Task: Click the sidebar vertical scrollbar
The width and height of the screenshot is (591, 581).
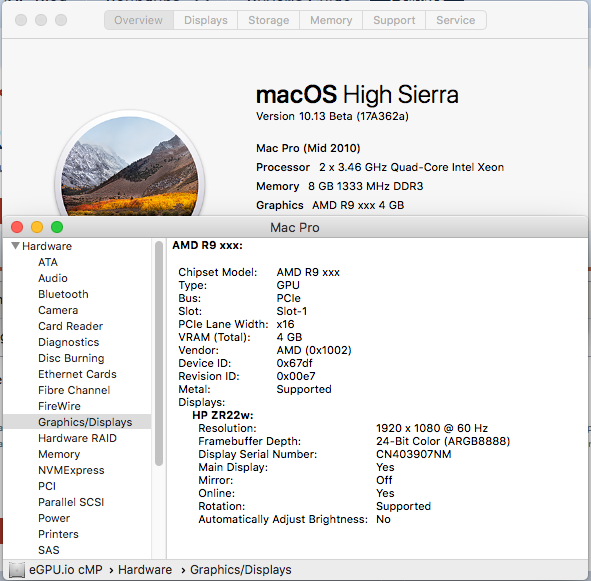Action: (x=159, y=354)
